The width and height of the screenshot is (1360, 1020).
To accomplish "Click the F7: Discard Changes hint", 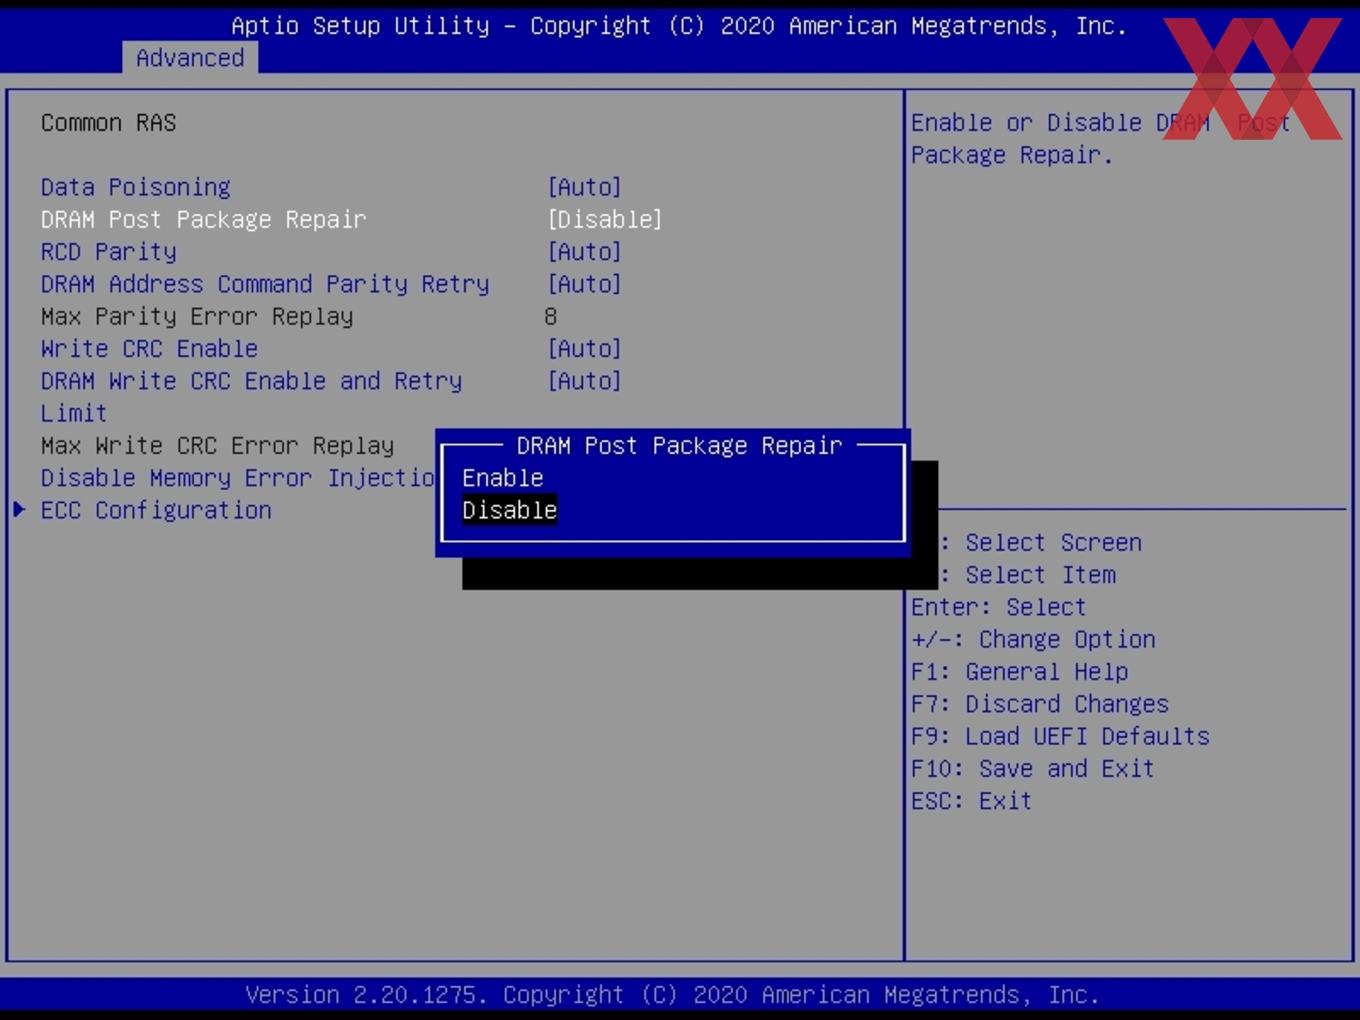I will coord(1039,704).
